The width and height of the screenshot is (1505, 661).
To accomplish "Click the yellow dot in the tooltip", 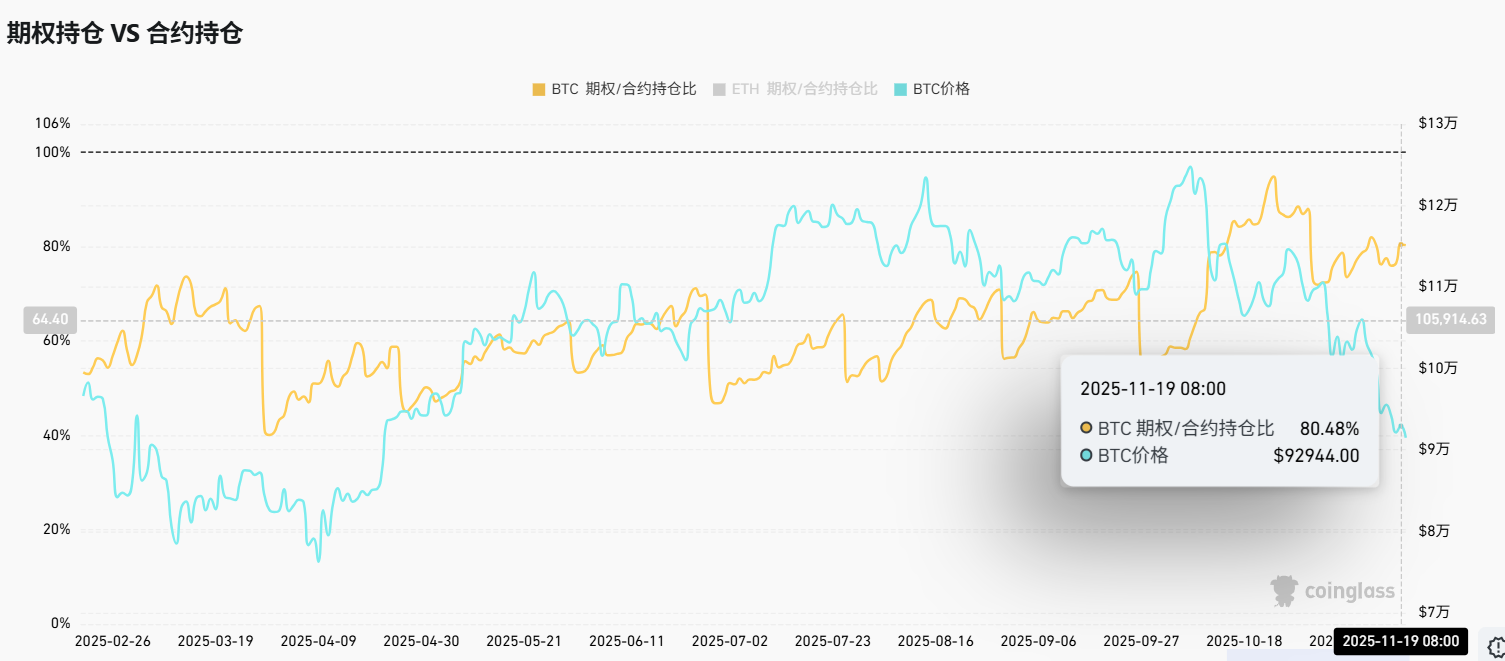I will (1086, 429).
